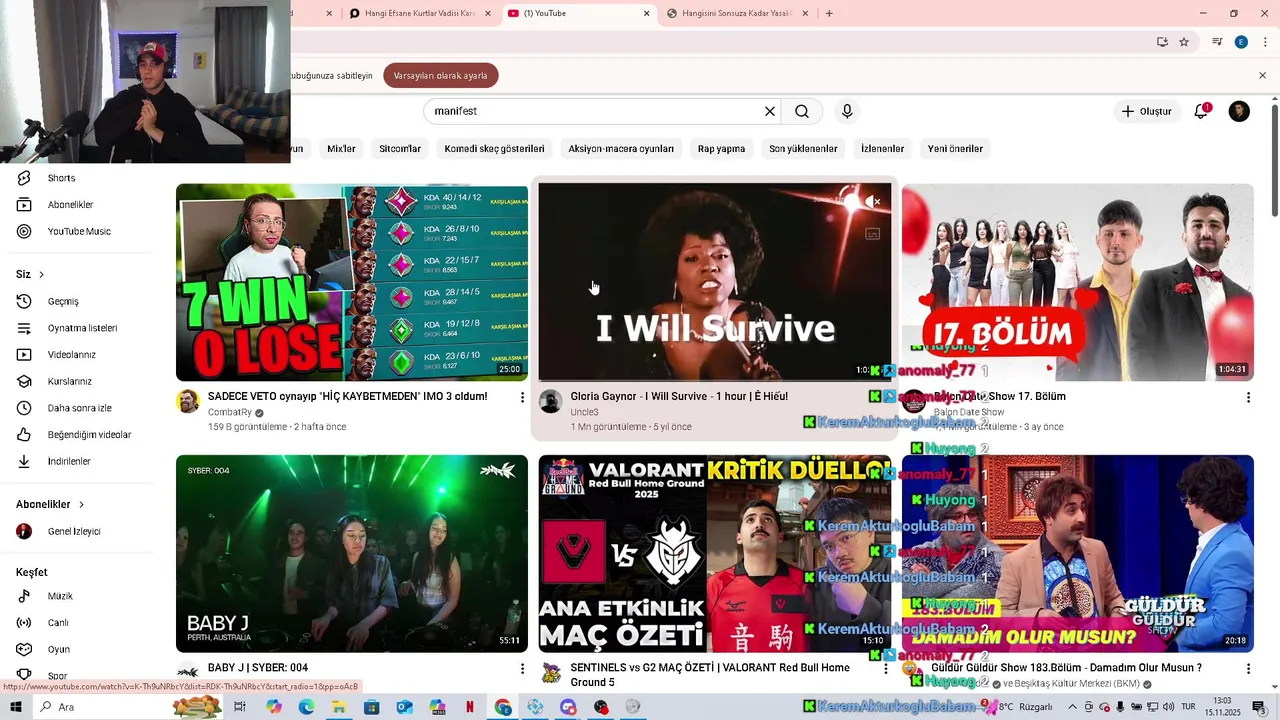Select the Aksiyon-macera oyunları chip
This screenshot has width=1280, height=720.
tap(621, 149)
